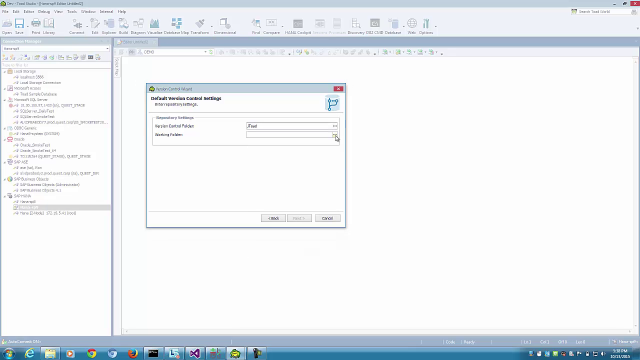Open the Help menu
This screenshot has height=360, width=640.
pyautogui.click(x=122, y=11)
